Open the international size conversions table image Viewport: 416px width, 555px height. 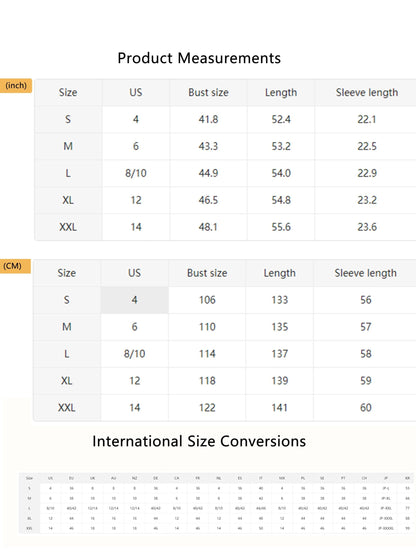[217, 503]
